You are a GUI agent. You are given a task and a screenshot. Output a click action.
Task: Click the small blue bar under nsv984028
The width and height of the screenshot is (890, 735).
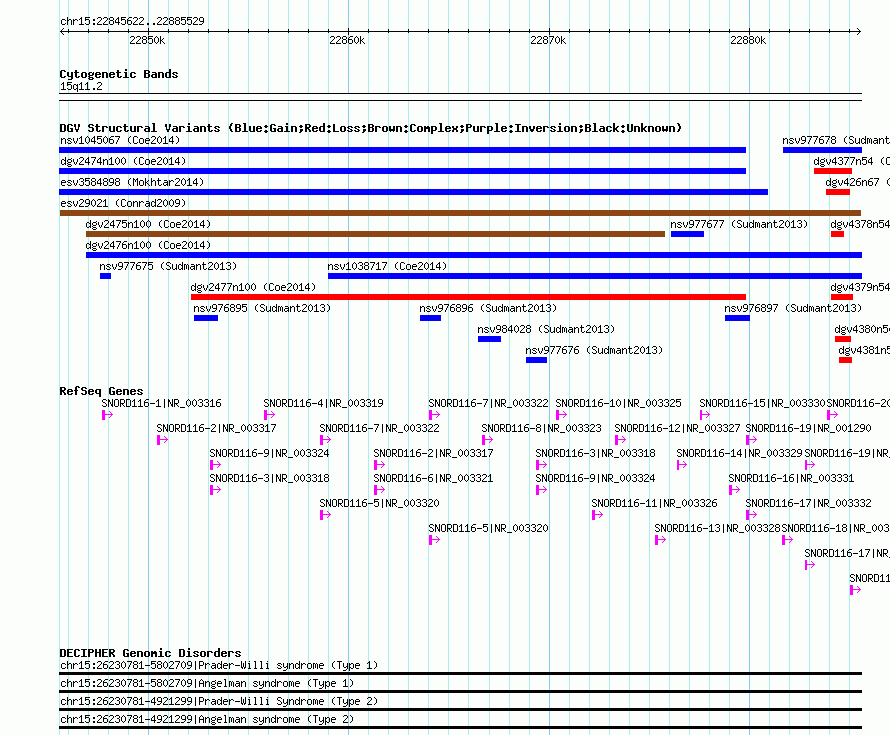(x=489, y=339)
